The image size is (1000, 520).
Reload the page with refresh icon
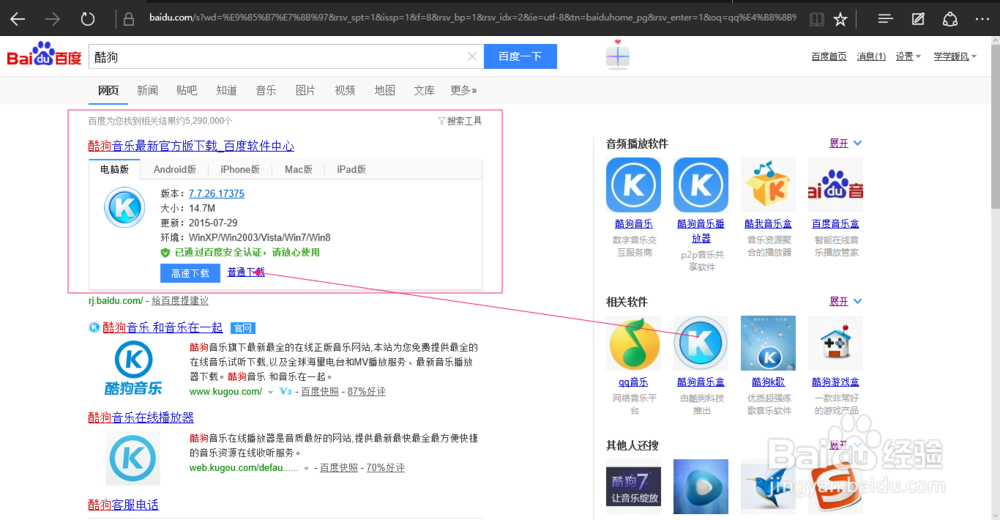coord(87,19)
